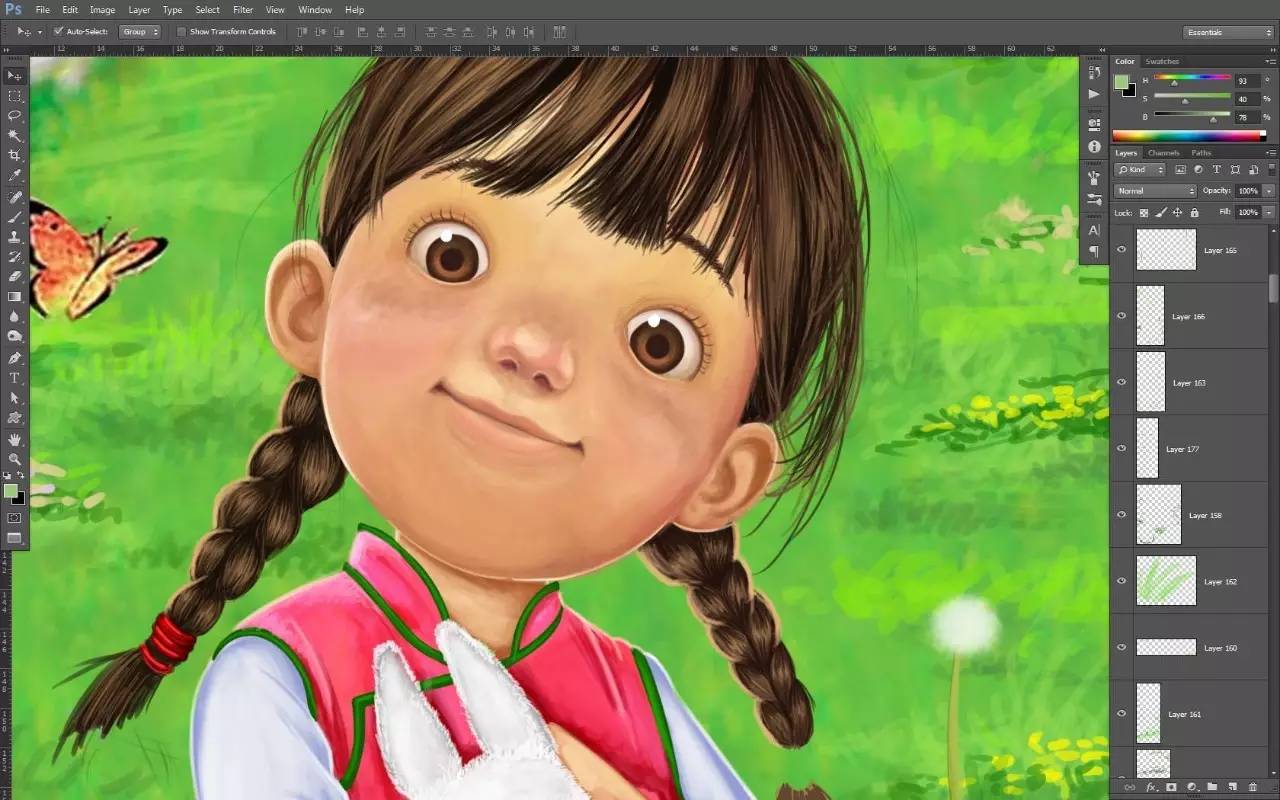Open the Auto-Select Group dropdown
Viewport: 1280px width, 800px height.
click(x=140, y=32)
